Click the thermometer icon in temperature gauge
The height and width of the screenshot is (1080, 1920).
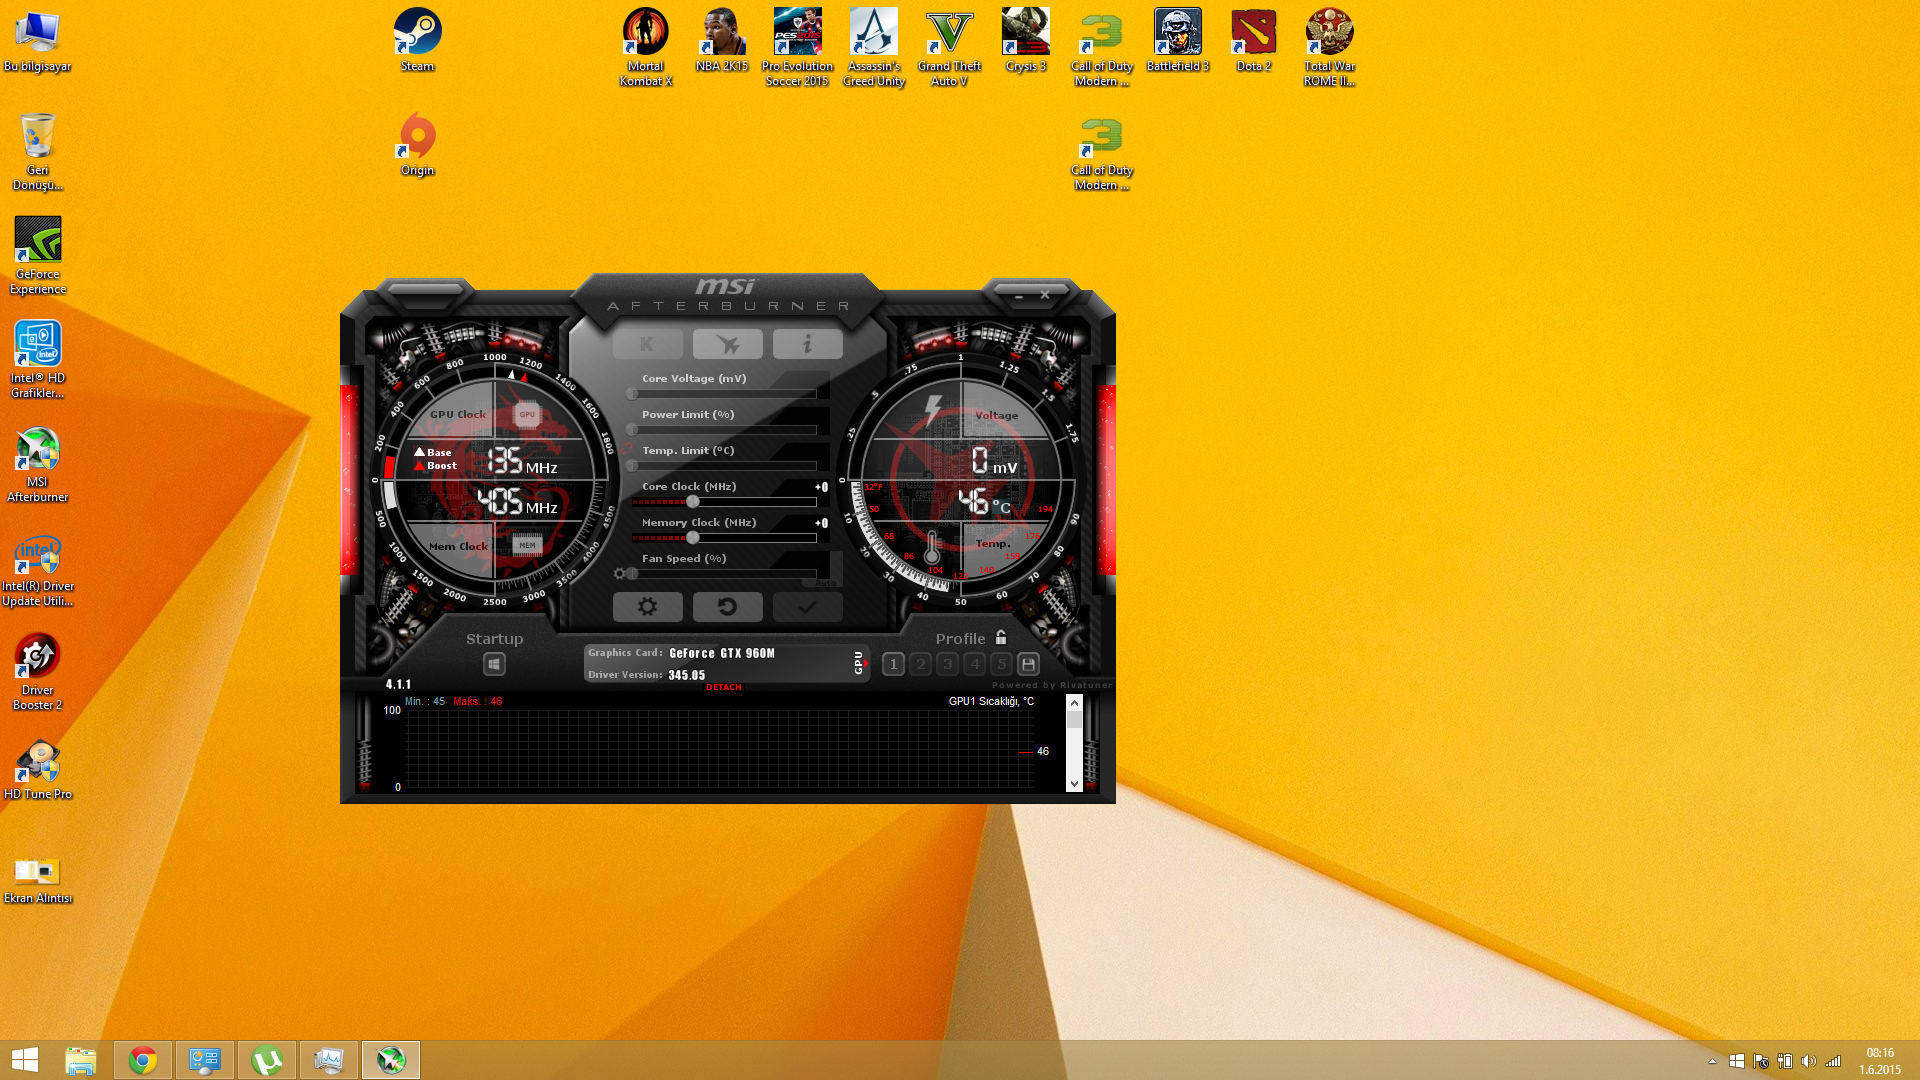pyautogui.click(x=932, y=548)
